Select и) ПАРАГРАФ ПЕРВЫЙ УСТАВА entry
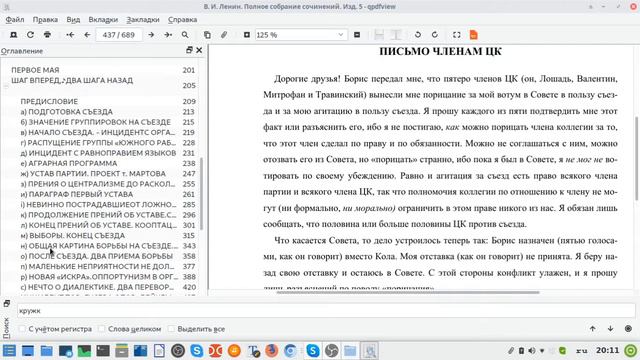 77,194
